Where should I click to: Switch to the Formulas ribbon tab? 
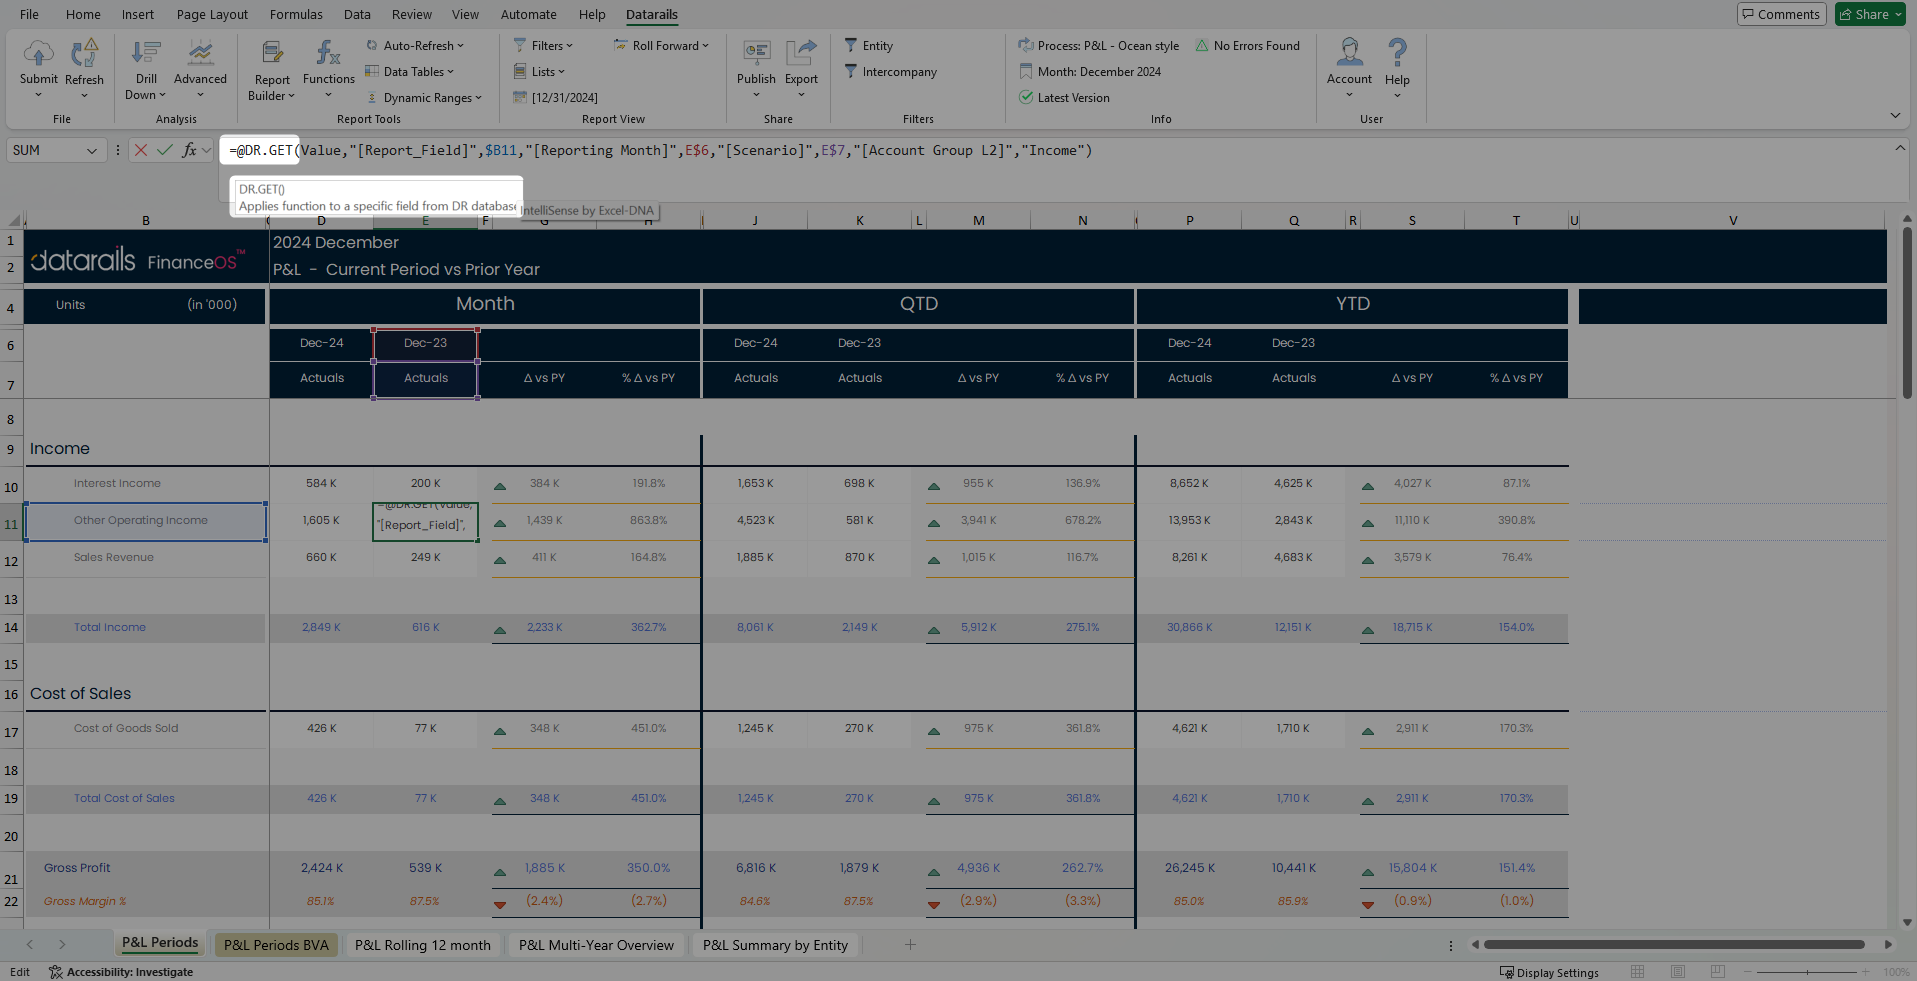click(x=296, y=14)
